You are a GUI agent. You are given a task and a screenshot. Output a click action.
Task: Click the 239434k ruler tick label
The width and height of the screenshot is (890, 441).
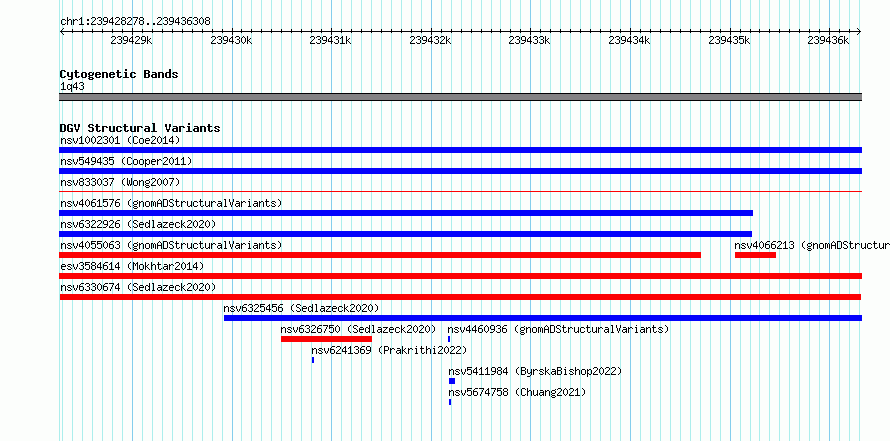(629, 40)
